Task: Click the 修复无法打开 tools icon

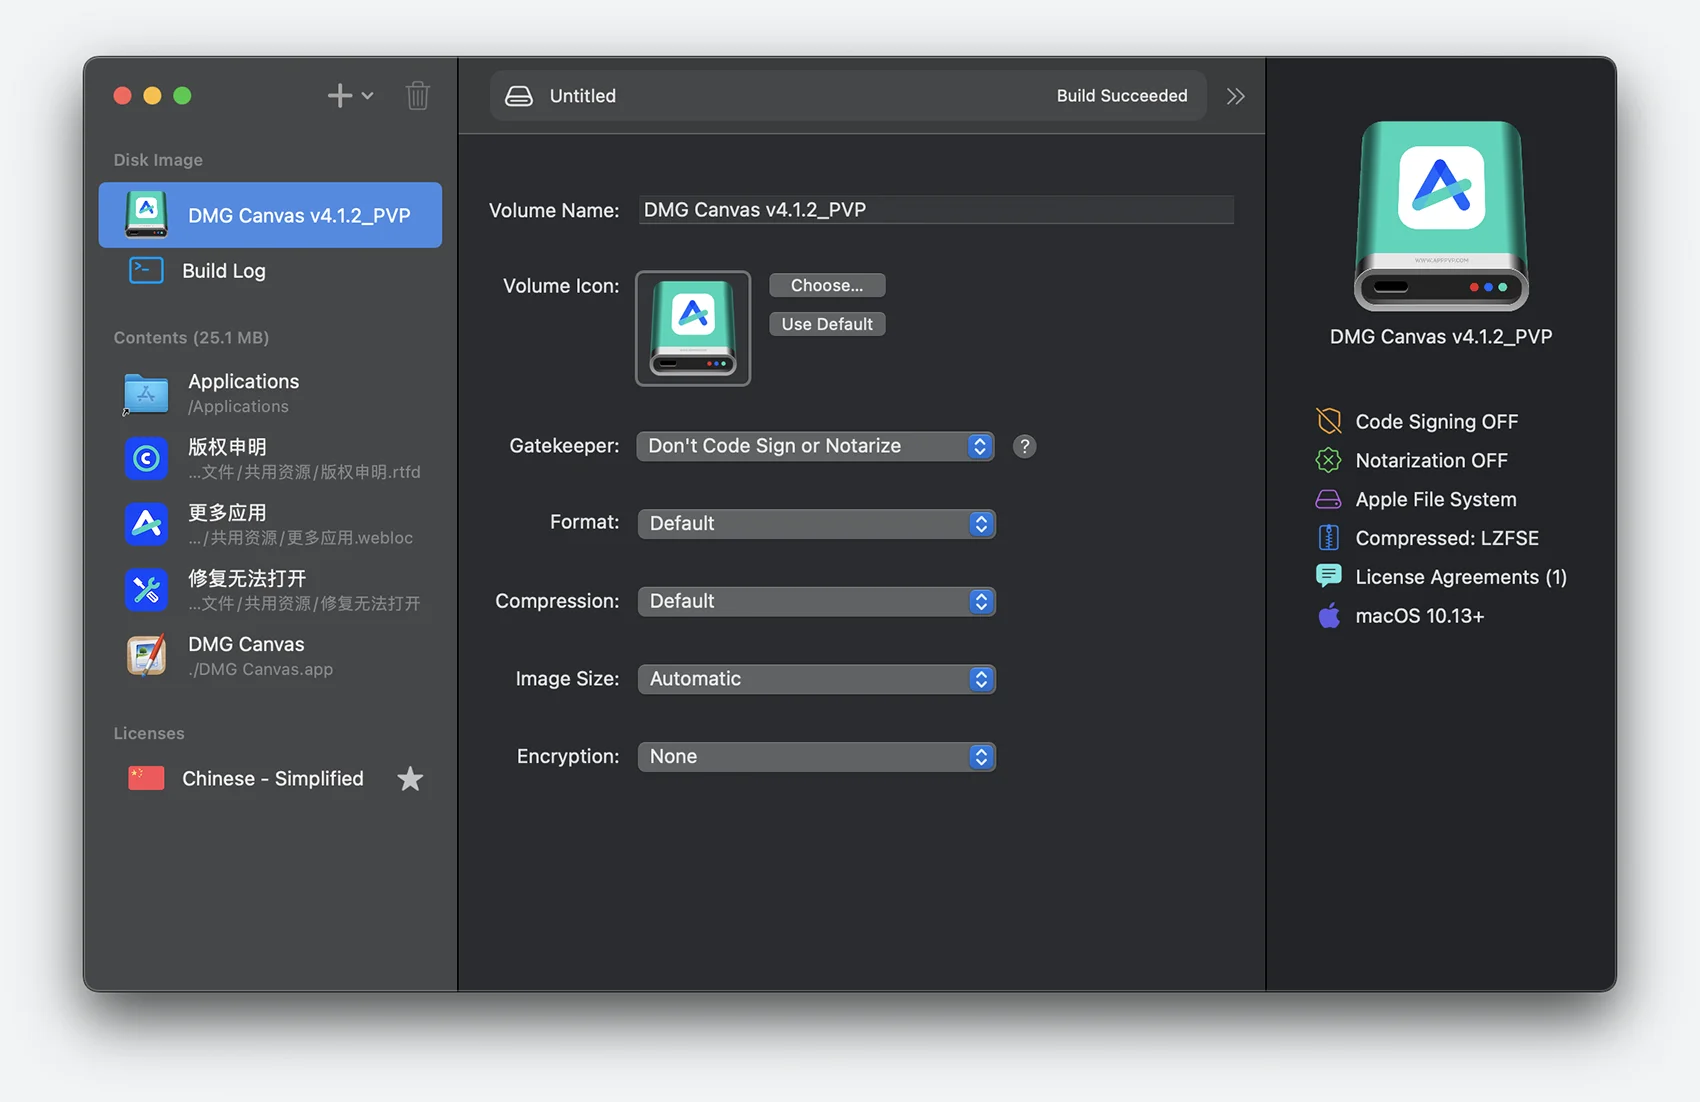Action: click(146, 590)
